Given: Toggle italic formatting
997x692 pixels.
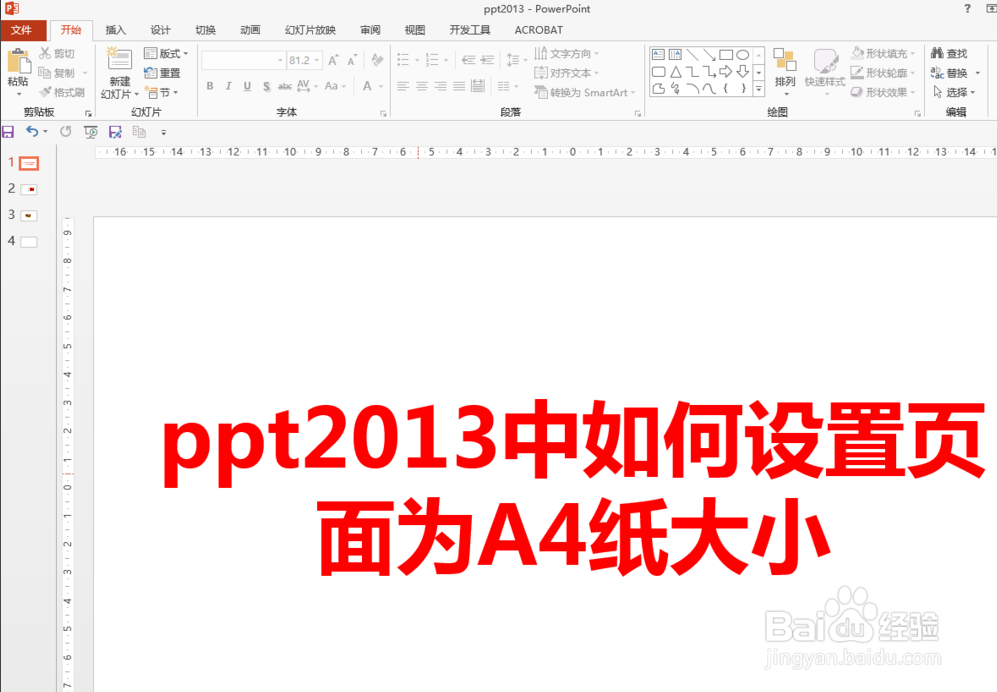Looking at the screenshot, I should [228, 86].
